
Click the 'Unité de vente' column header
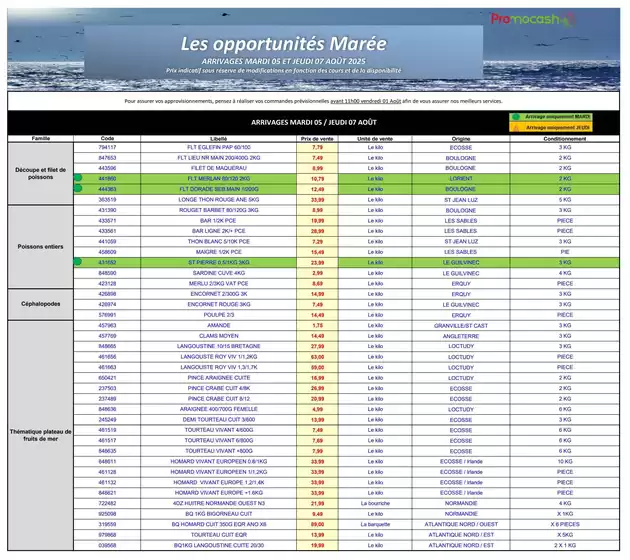pos(375,139)
